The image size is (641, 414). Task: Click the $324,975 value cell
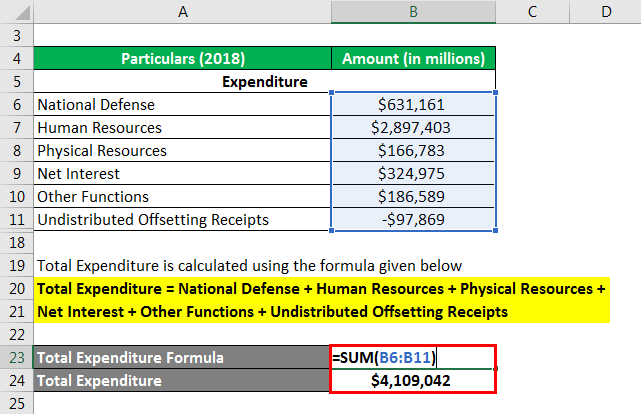(413, 174)
